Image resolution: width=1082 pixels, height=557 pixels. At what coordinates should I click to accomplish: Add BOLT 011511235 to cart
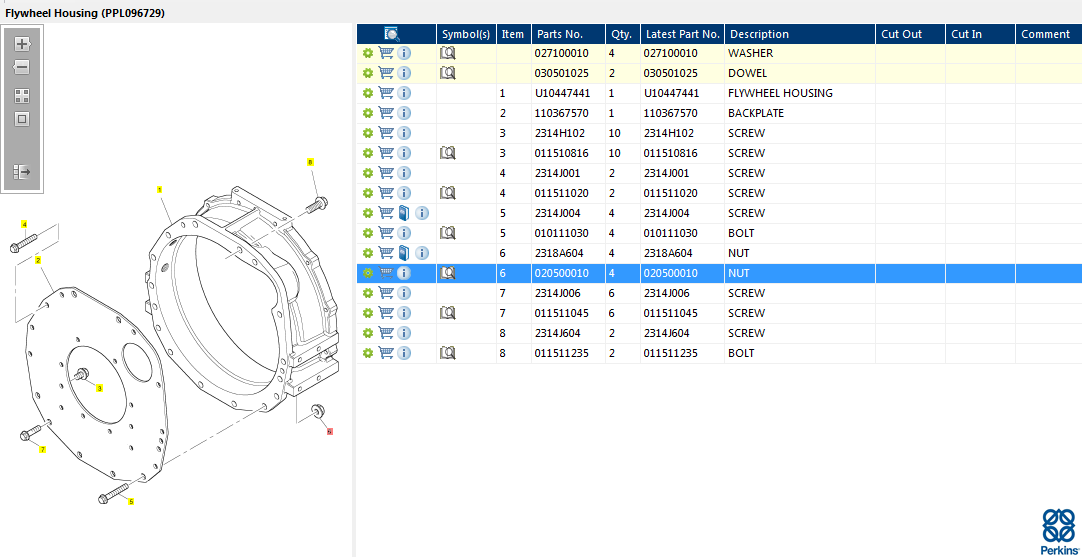[x=386, y=353]
